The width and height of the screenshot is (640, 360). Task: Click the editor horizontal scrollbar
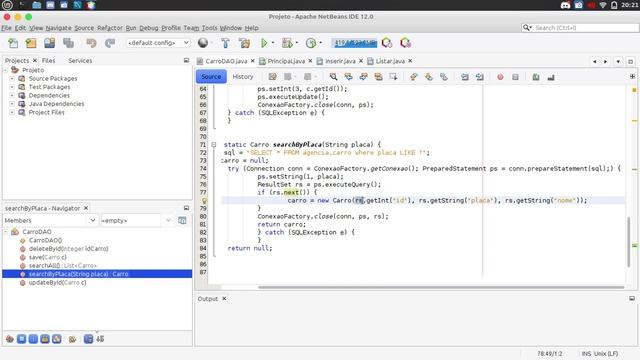coord(441,287)
